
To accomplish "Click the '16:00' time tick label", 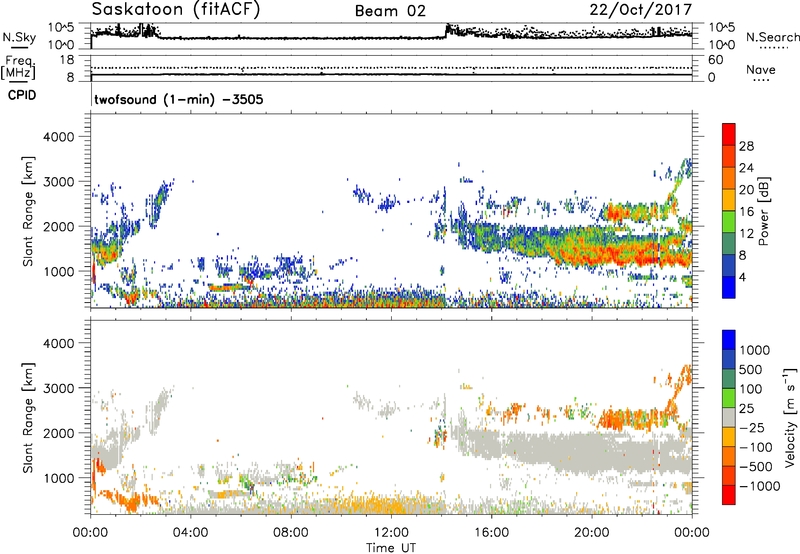I will click(x=491, y=533).
